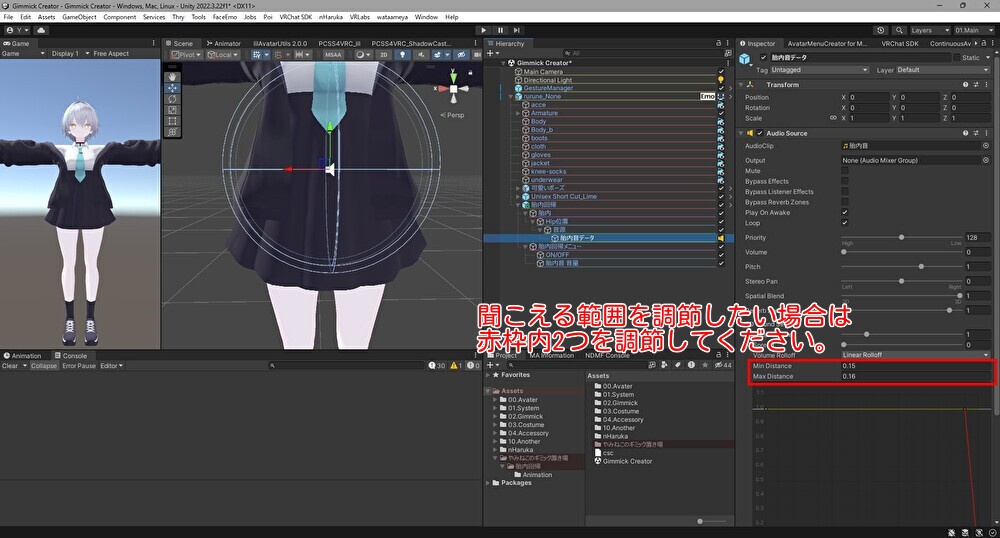Open the Local dropdown

coord(222,55)
